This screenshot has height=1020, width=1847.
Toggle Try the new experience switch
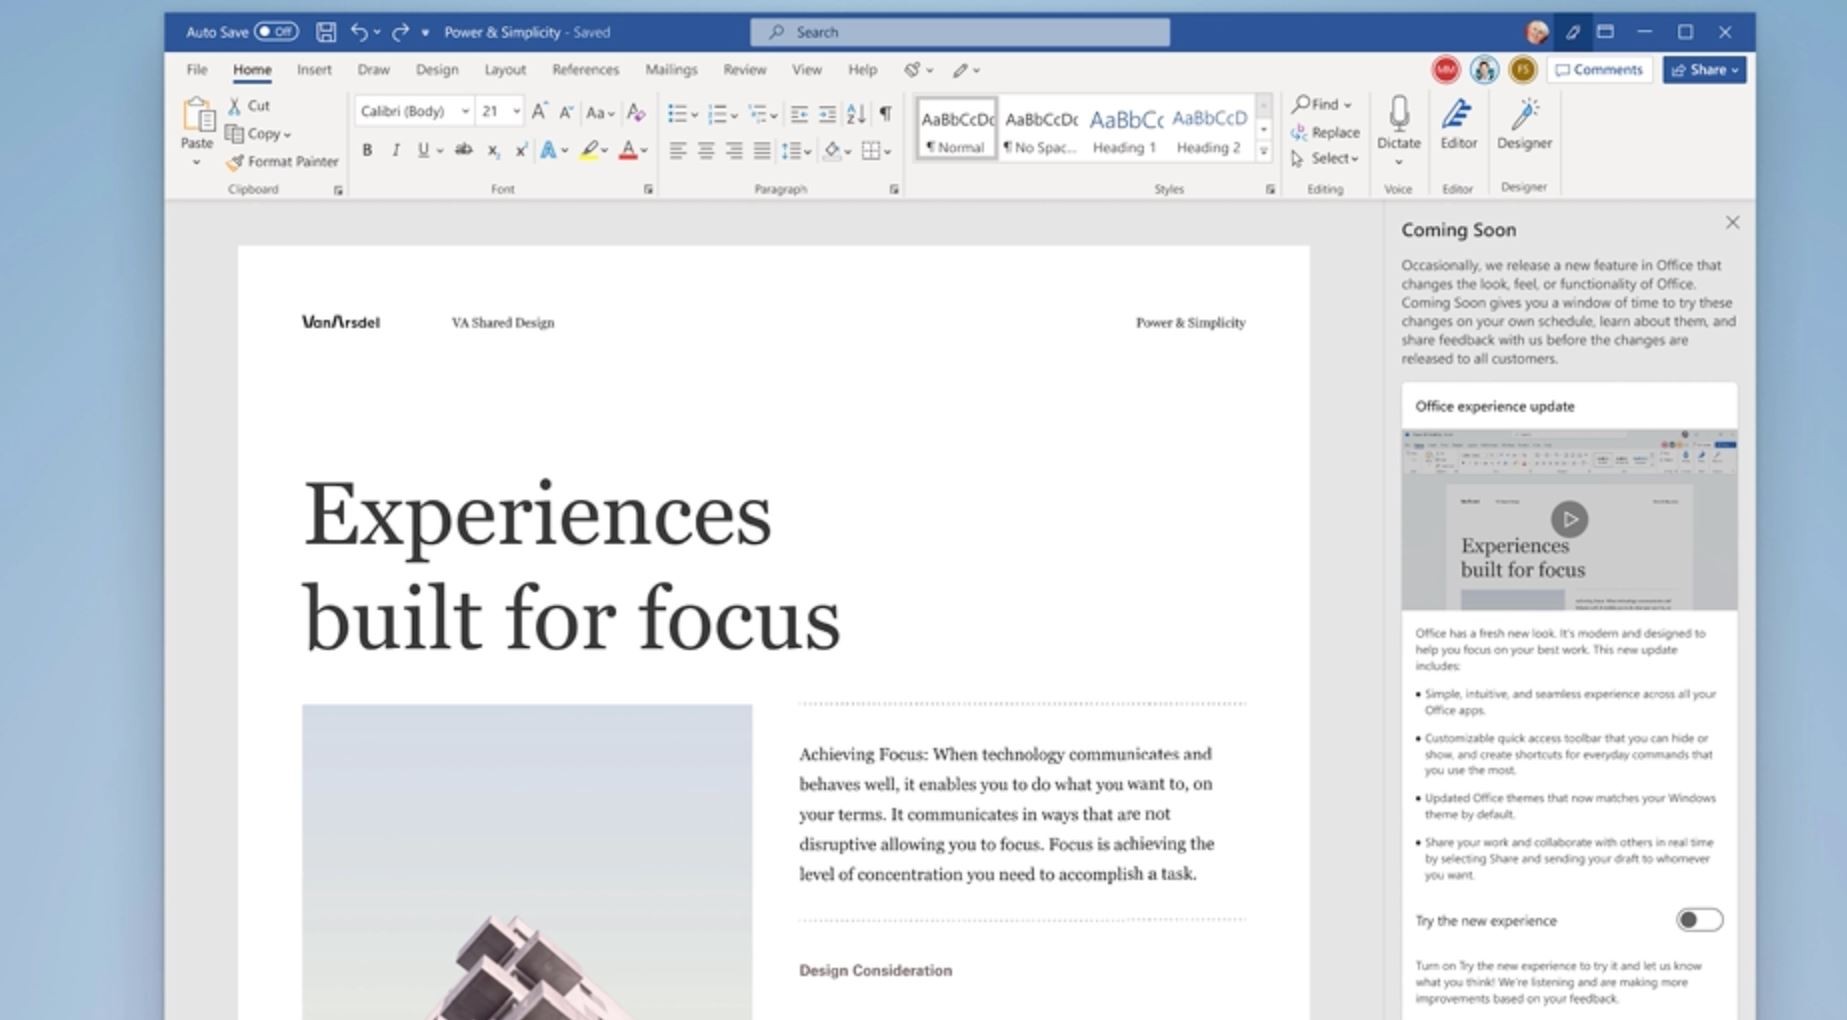1699,919
